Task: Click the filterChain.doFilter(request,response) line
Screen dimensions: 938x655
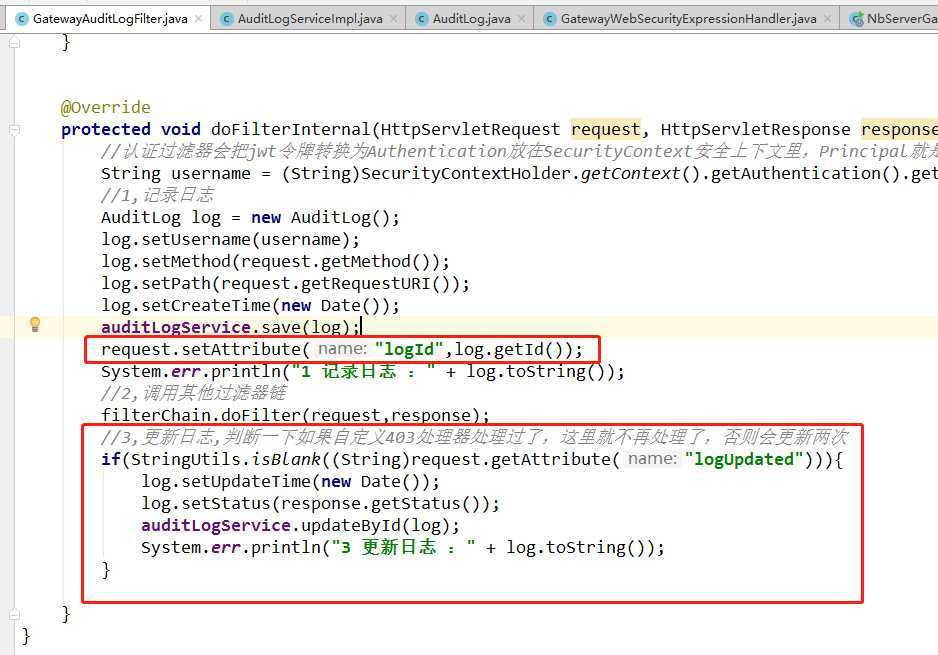Action: point(296,415)
